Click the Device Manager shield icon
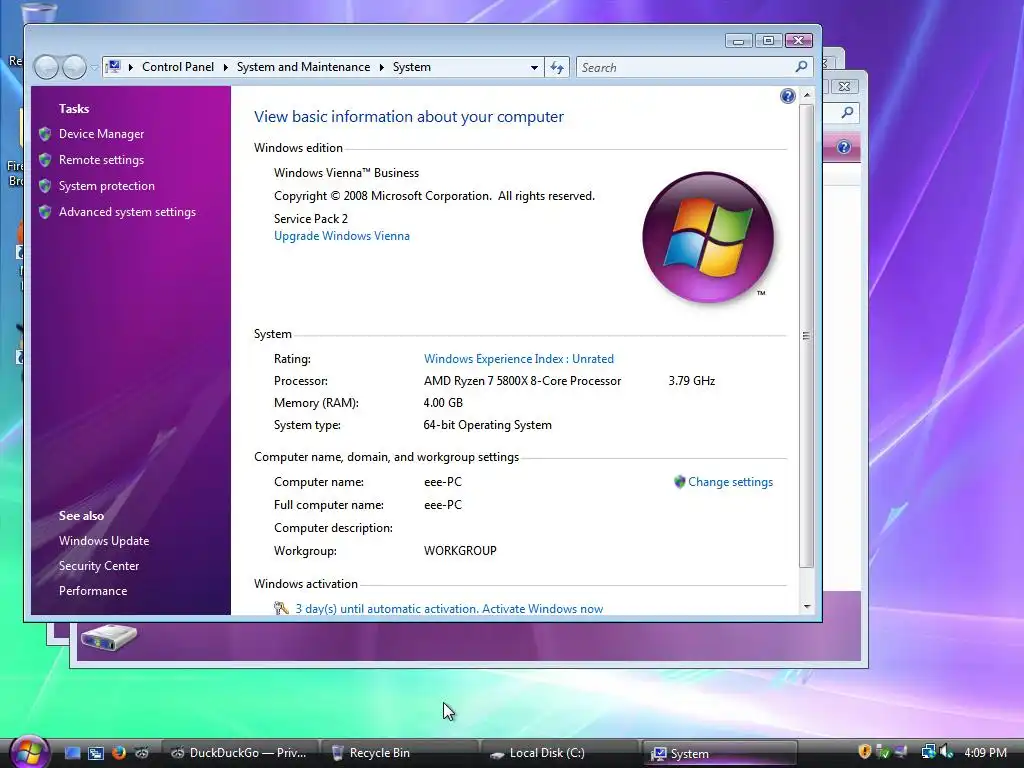Viewport: 1024px width, 768px height. coord(45,134)
